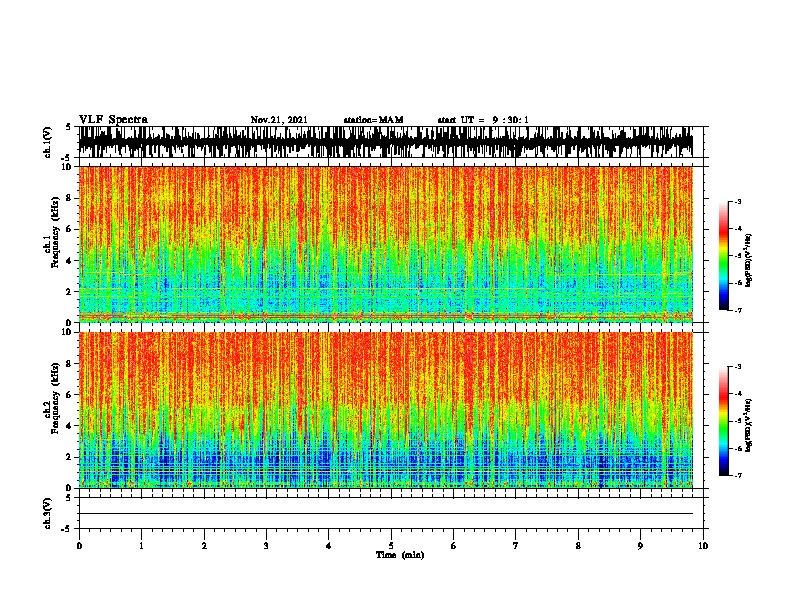Viewport: 792px width, 612px height.
Task: Click time axis tick label "5"
Action: pyautogui.click(x=391, y=546)
